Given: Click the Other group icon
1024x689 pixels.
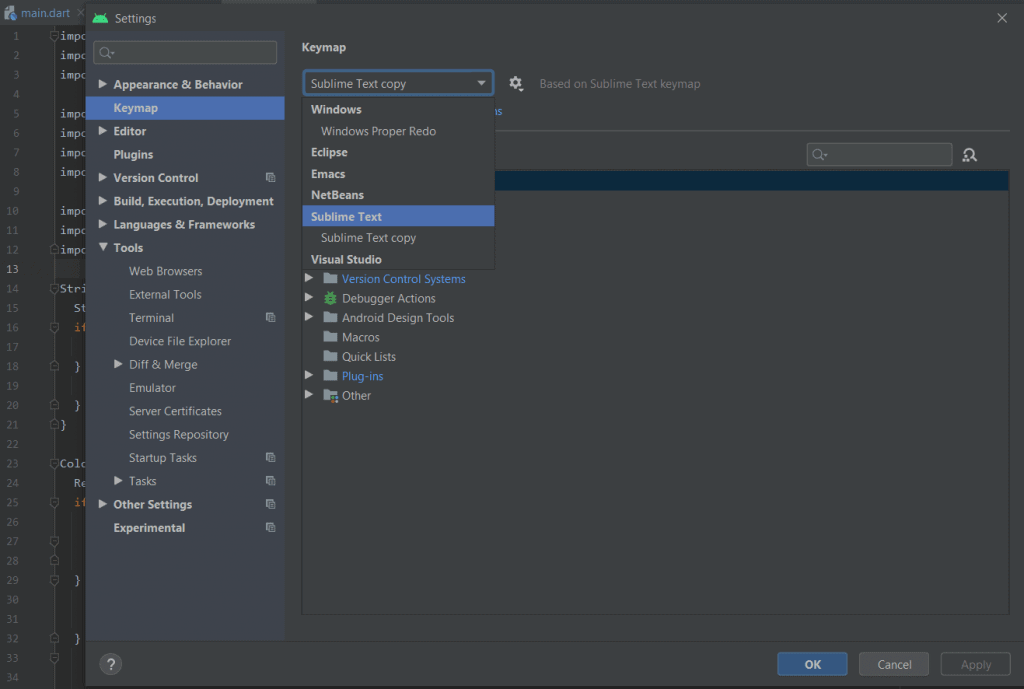Looking at the screenshot, I should 330,396.
